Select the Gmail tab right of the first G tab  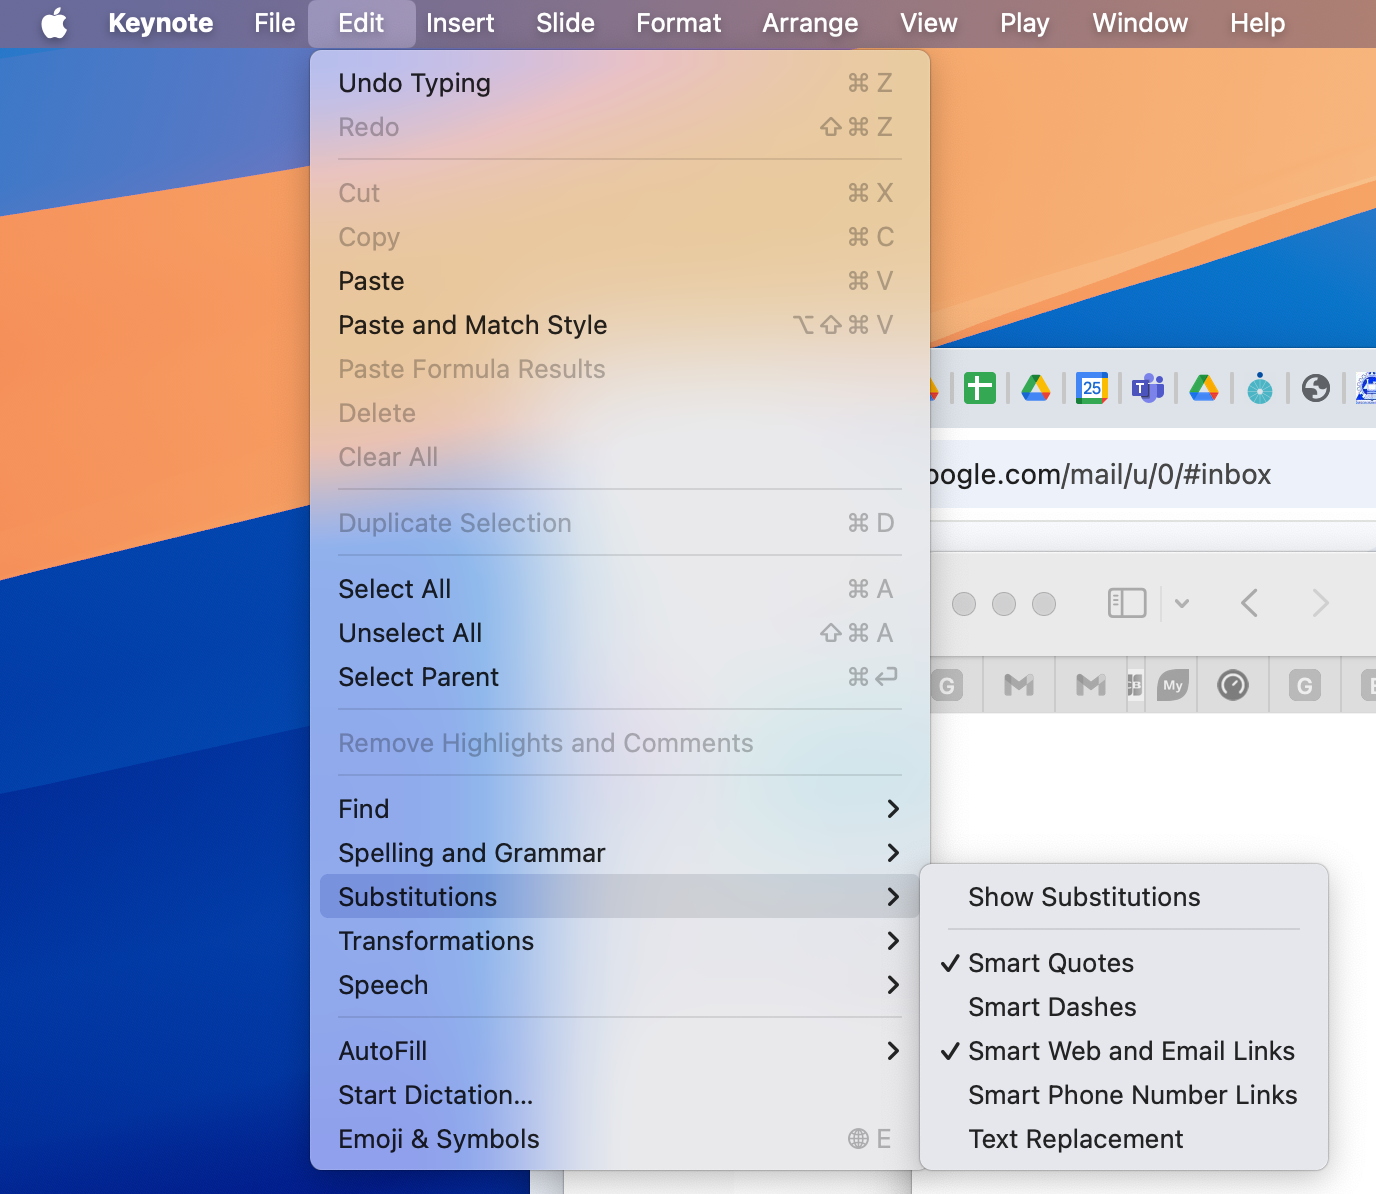tap(1019, 685)
